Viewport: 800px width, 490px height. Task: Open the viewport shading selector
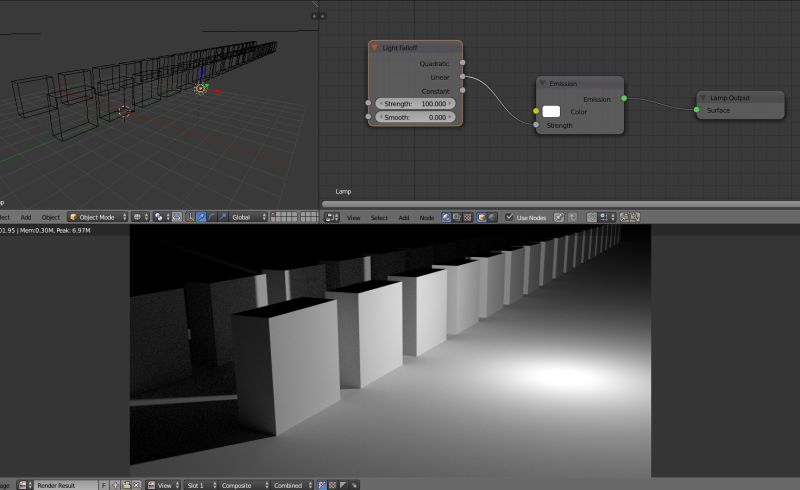(x=140, y=217)
